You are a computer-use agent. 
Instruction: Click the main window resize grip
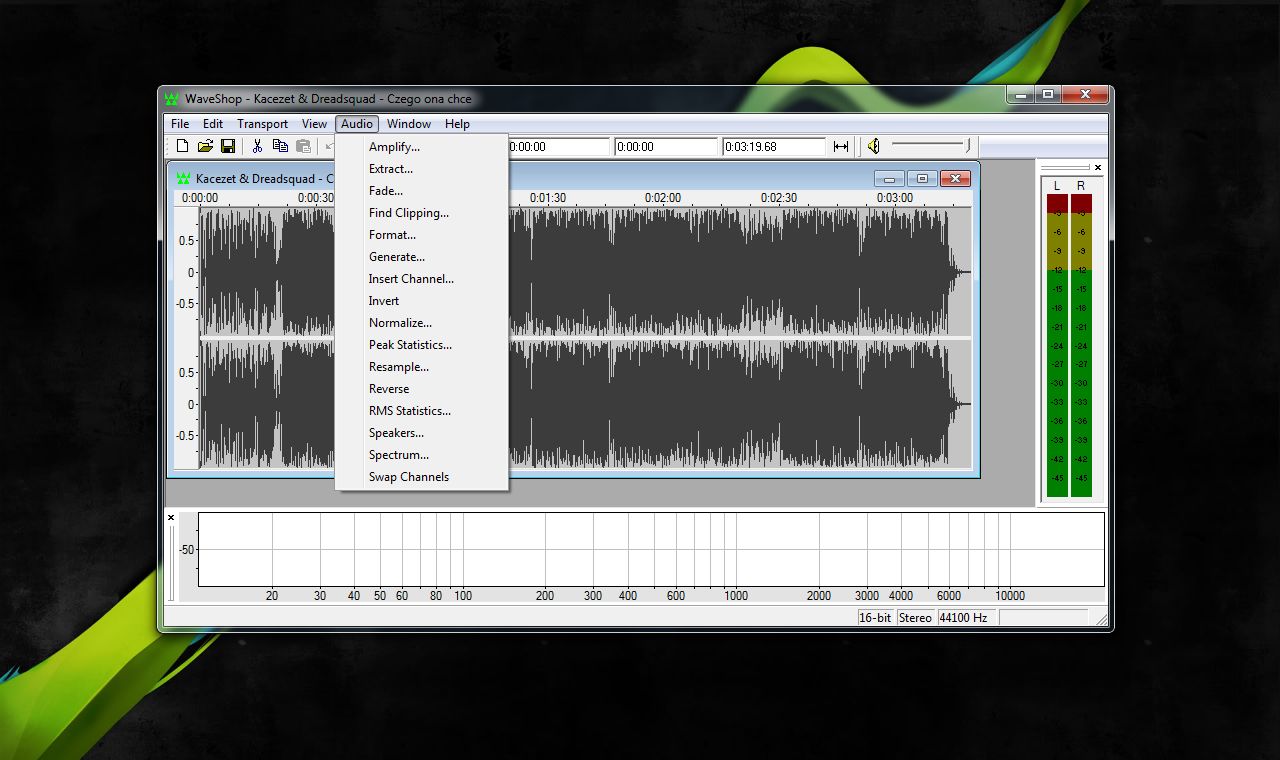point(1103,621)
